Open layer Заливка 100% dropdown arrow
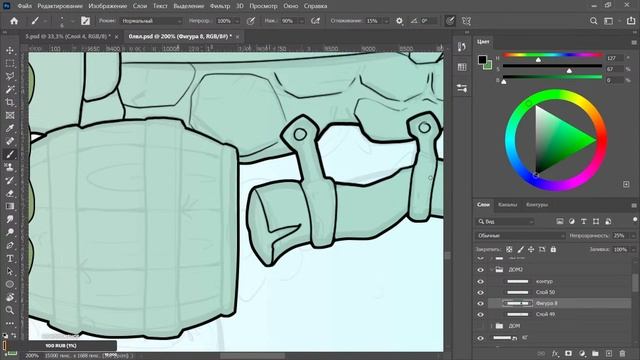The image size is (640, 360). (x=633, y=249)
